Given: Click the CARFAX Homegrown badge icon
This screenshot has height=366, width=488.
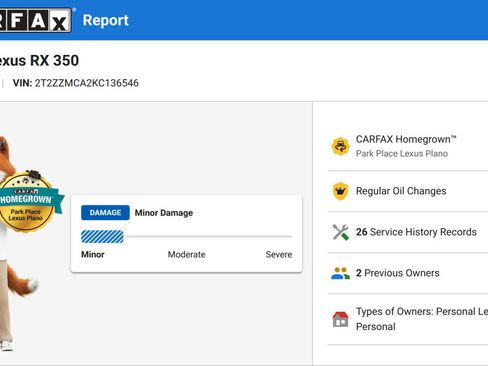Looking at the screenshot, I should tap(340, 146).
